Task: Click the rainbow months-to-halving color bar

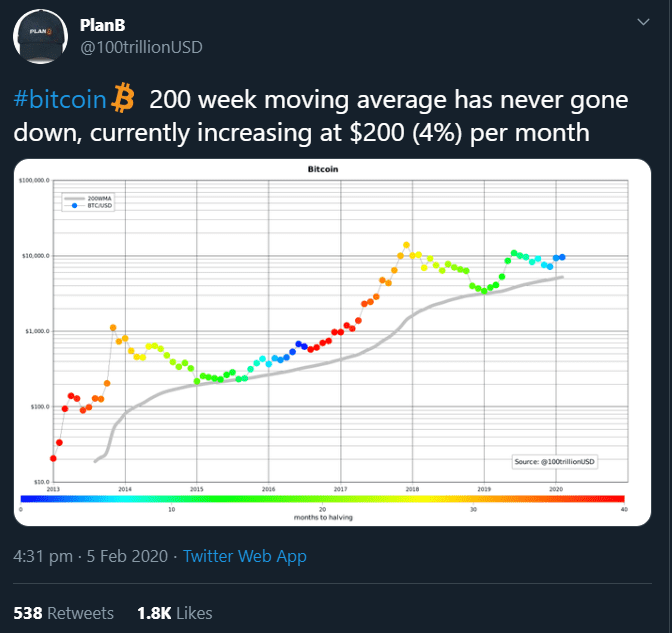Action: [322, 498]
